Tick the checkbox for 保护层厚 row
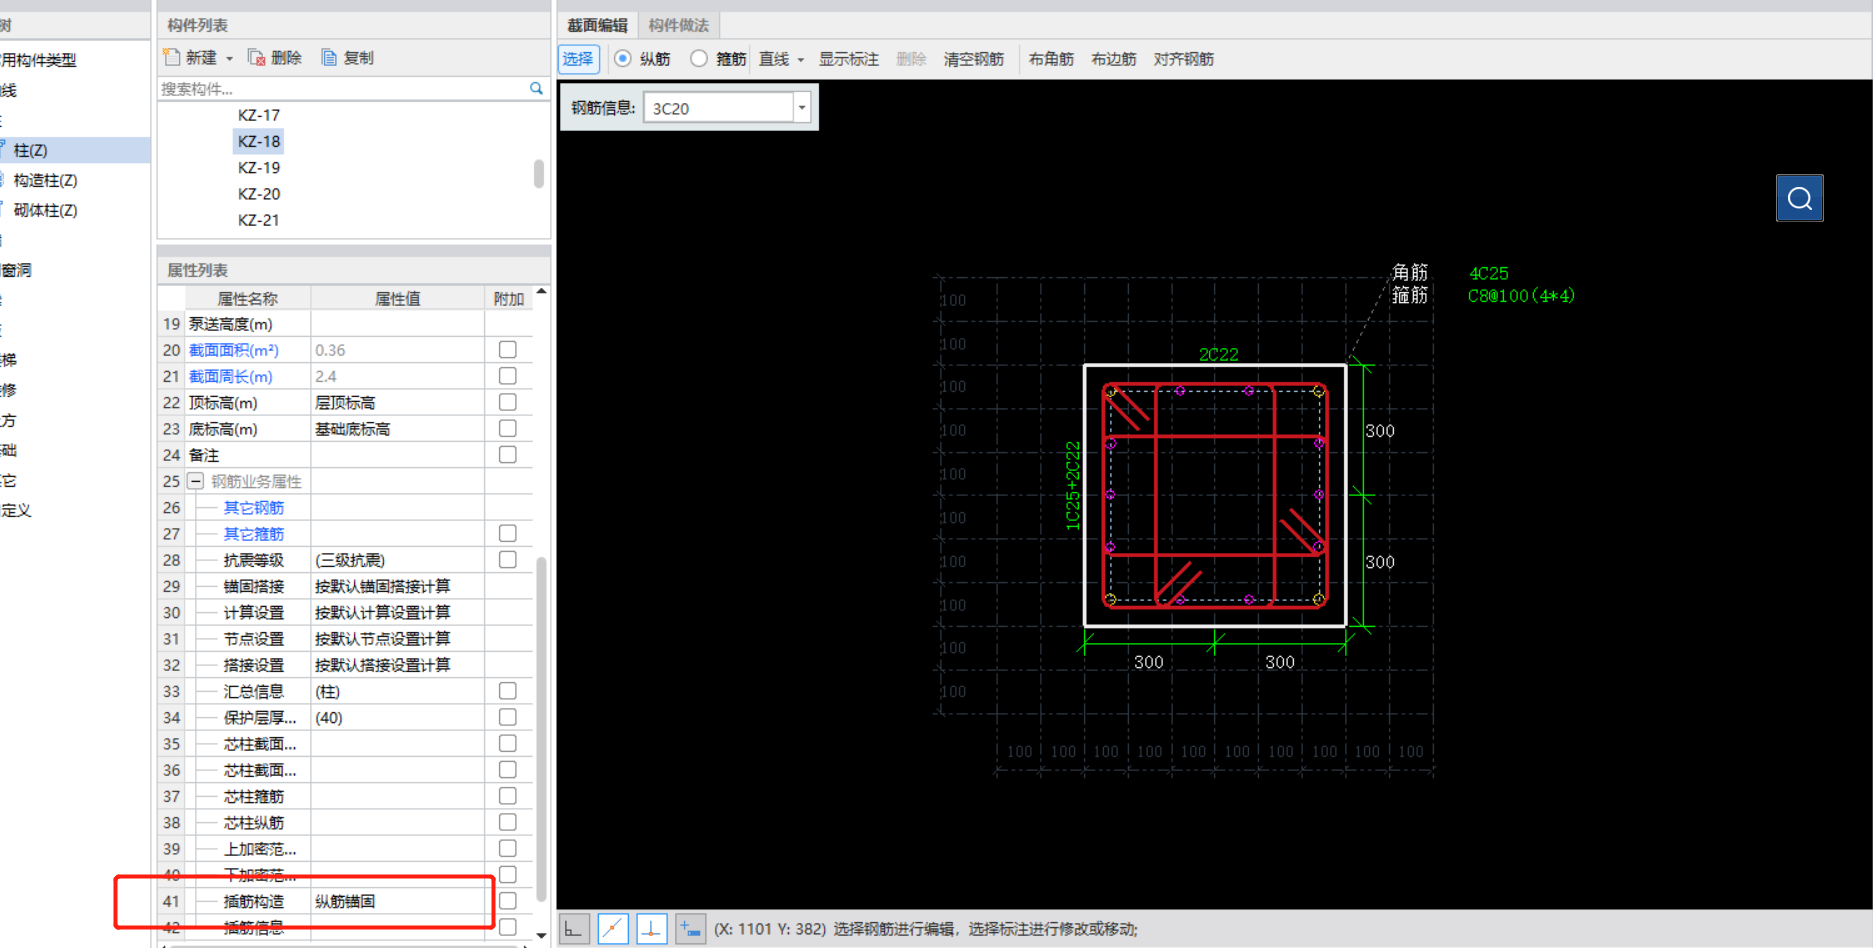 pos(508,717)
